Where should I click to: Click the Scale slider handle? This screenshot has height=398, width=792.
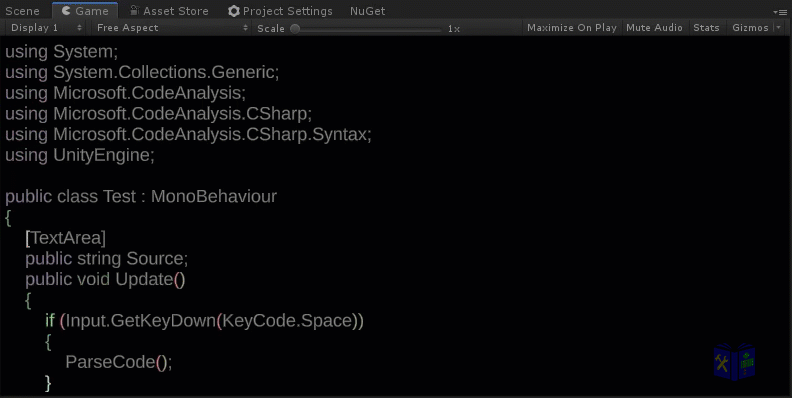pyautogui.click(x=295, y=29)
